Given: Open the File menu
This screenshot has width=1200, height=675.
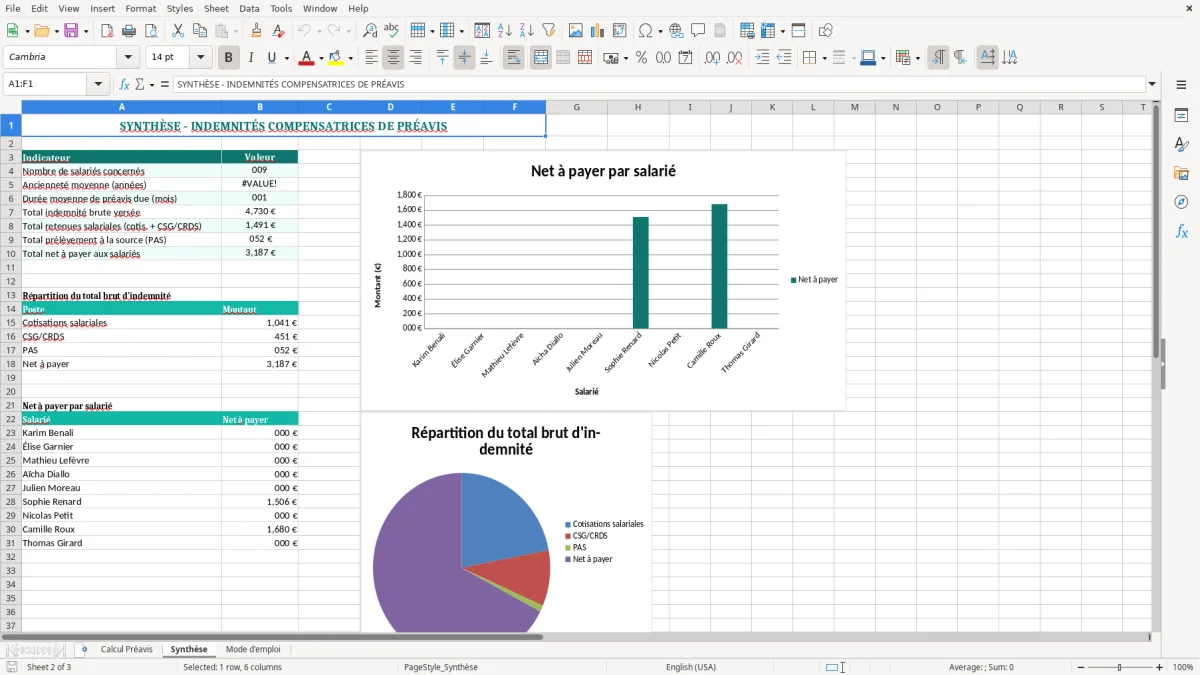Looking at the screenshot, I should [x=13, y=8].
